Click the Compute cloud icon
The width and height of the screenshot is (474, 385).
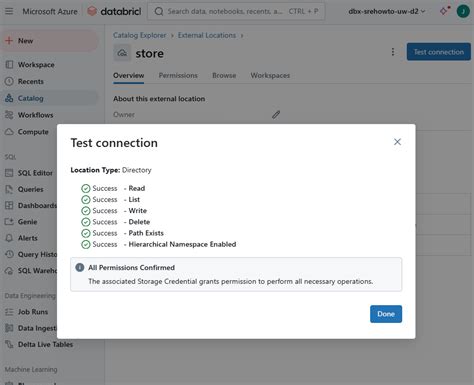coord(9,132)
